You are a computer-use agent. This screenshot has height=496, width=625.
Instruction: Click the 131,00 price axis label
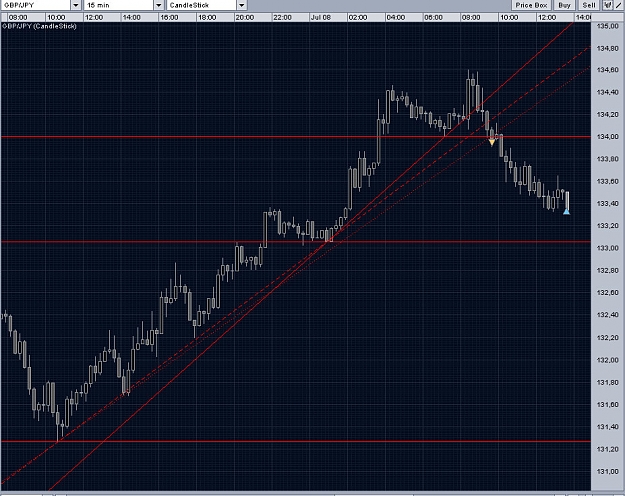[607, 472]
